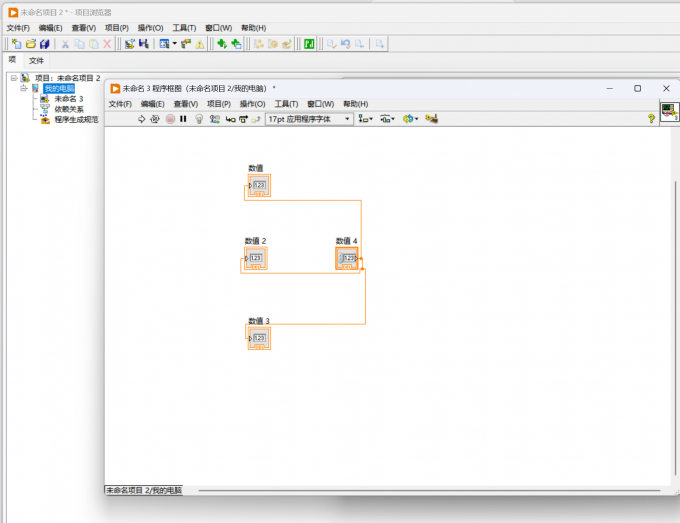
Task: Click the green VI Package icon in toolbar
Action: pos(309,44)
